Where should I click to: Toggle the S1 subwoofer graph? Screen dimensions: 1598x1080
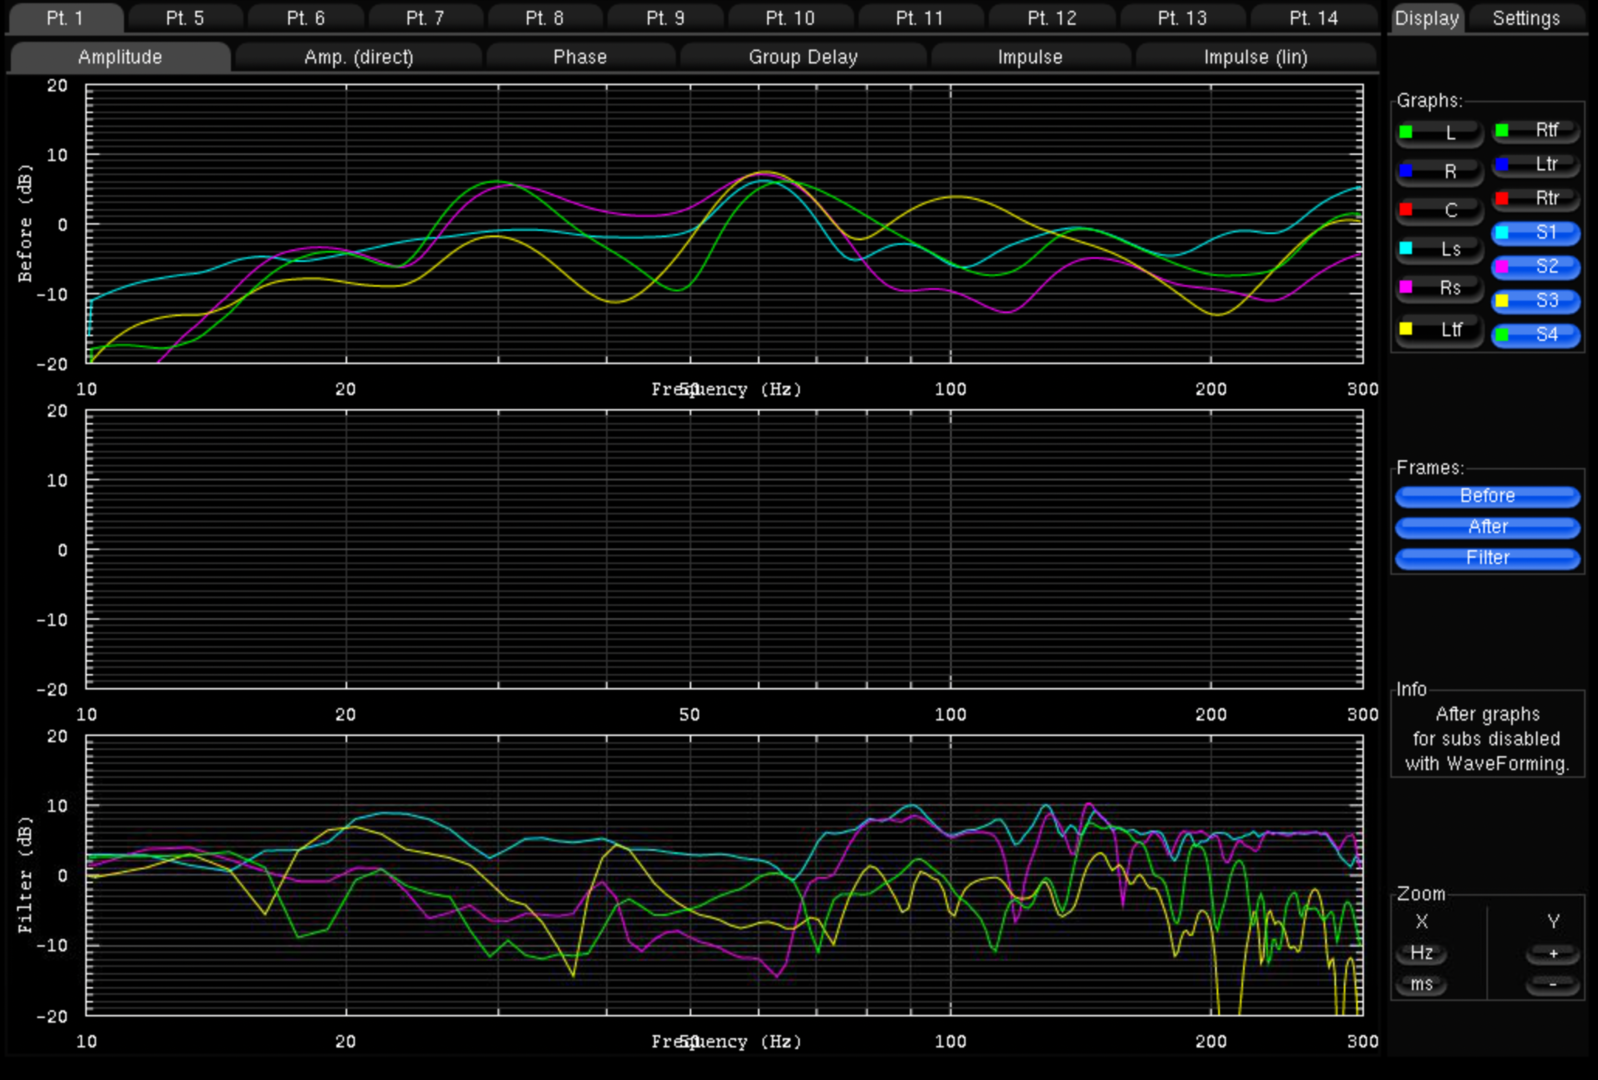click(x=1536, y=233)
